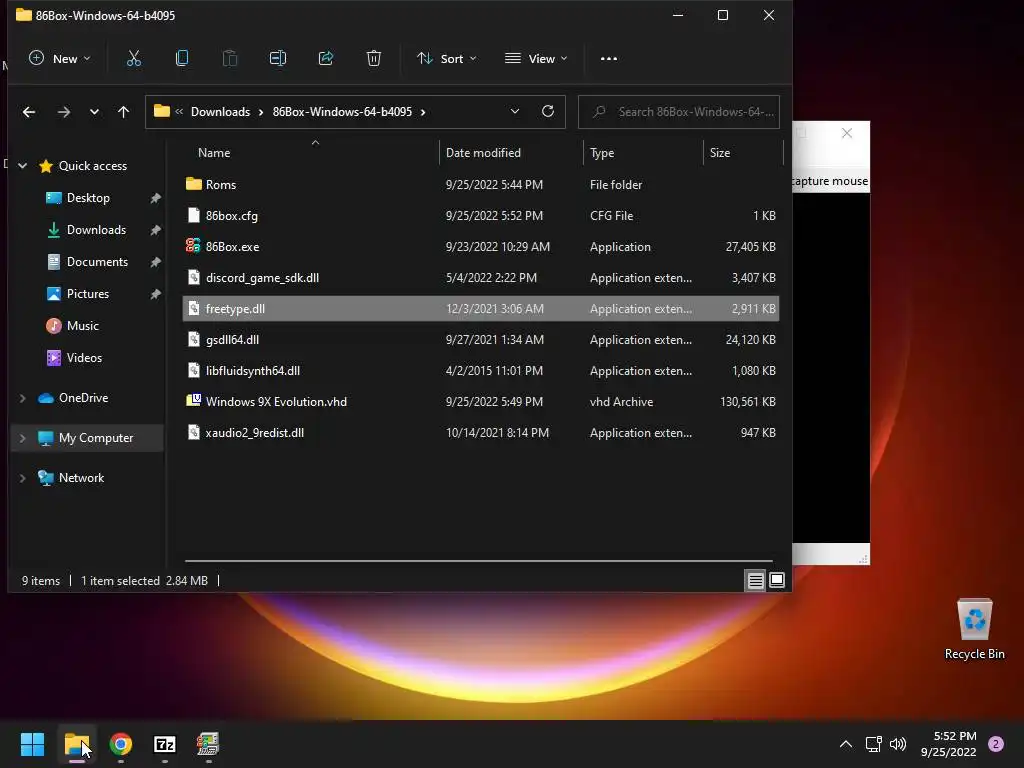
Task: Click the network tray icon
Action: (873, 744)
